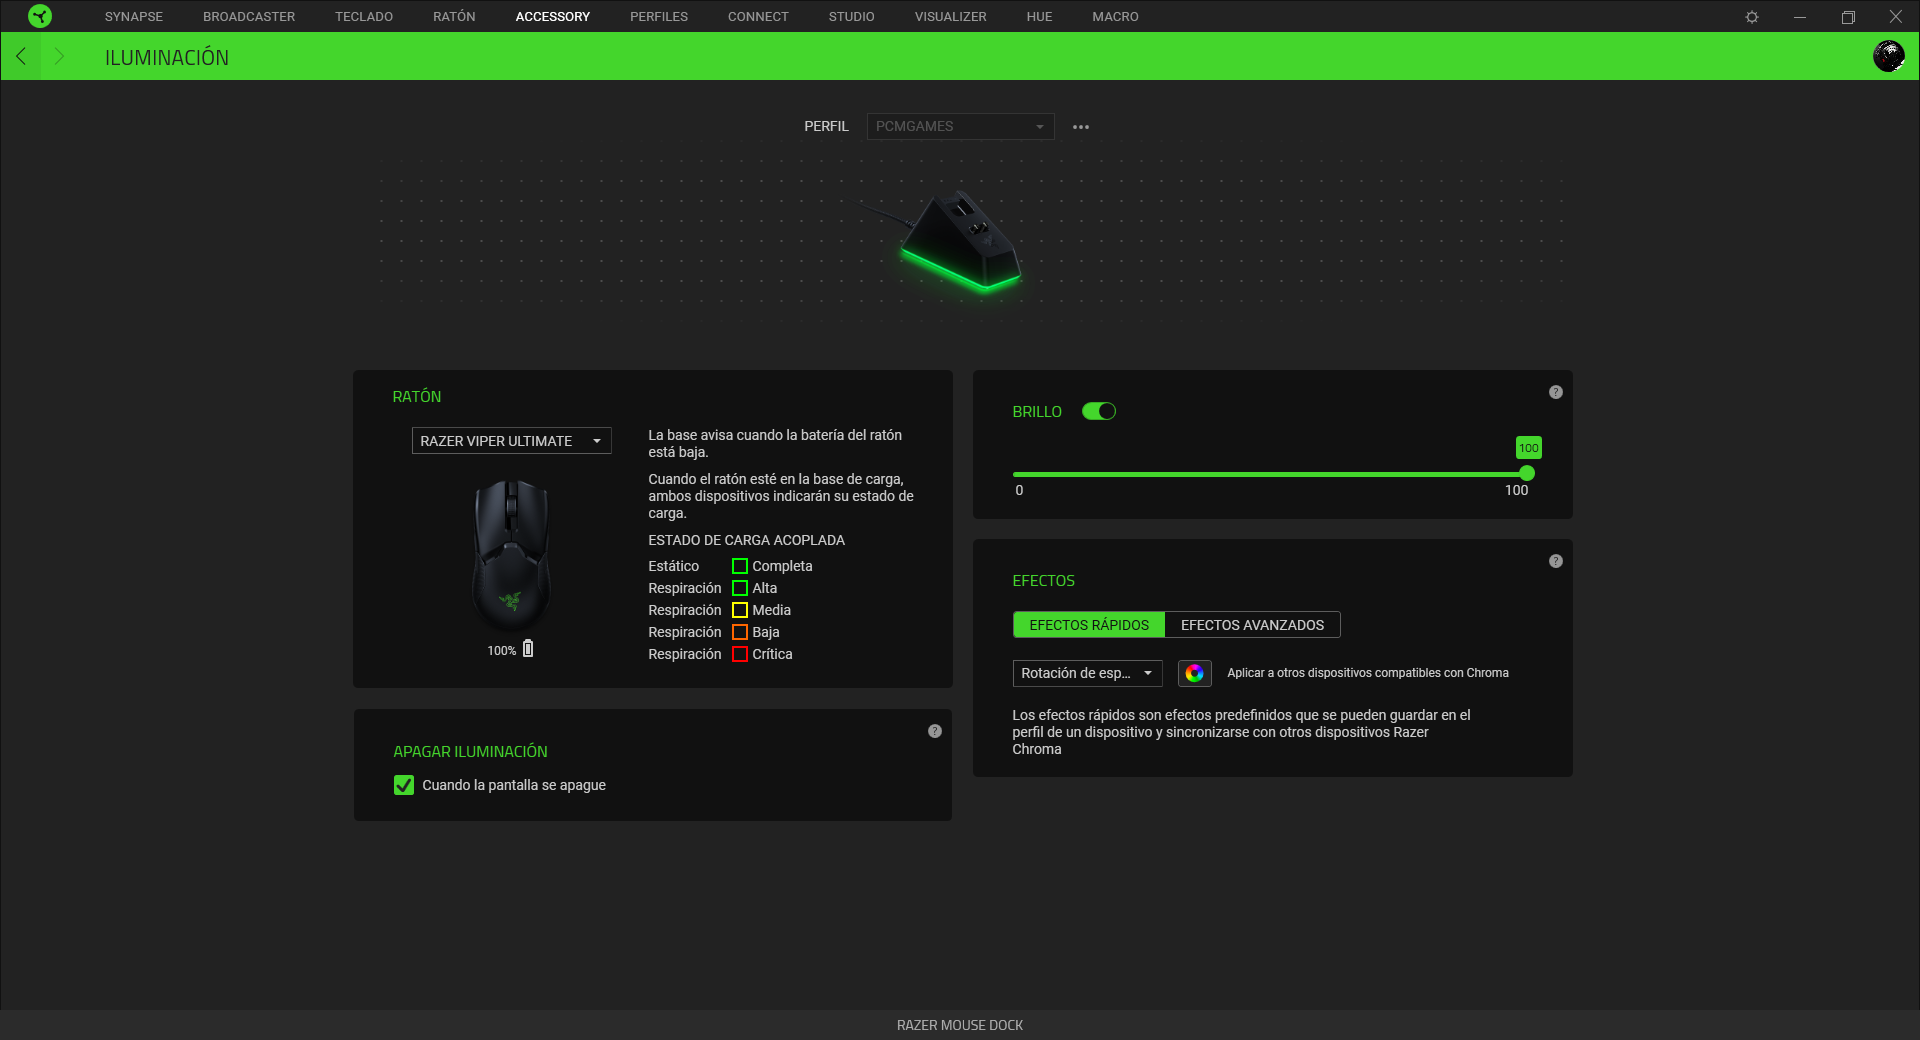Click yellow Media color swatch

[x=740, y=610]
